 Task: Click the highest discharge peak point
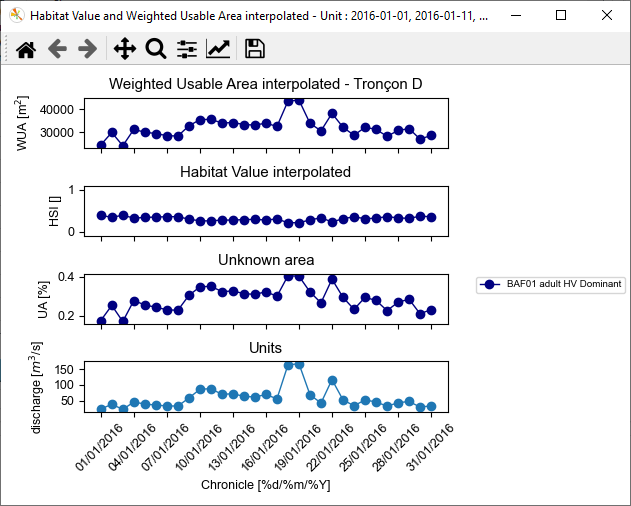coord(299,365)
